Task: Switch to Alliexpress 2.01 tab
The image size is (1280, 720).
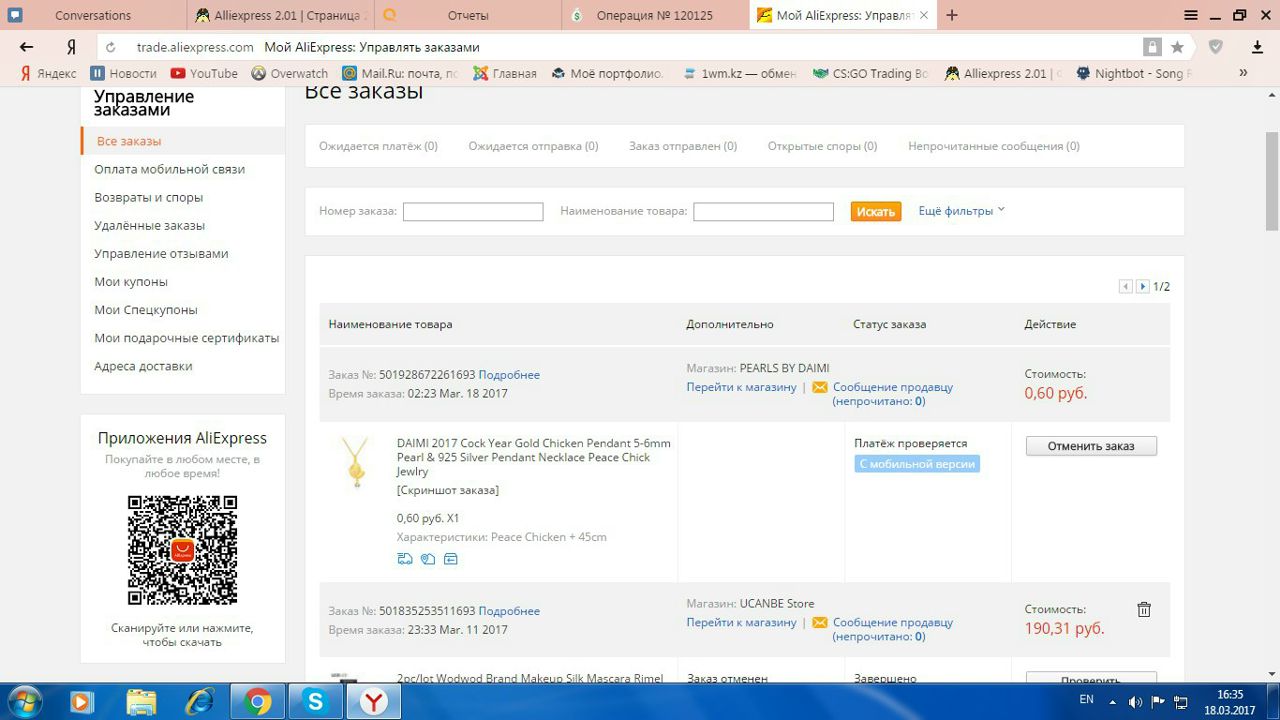Action: pos(280,15)
